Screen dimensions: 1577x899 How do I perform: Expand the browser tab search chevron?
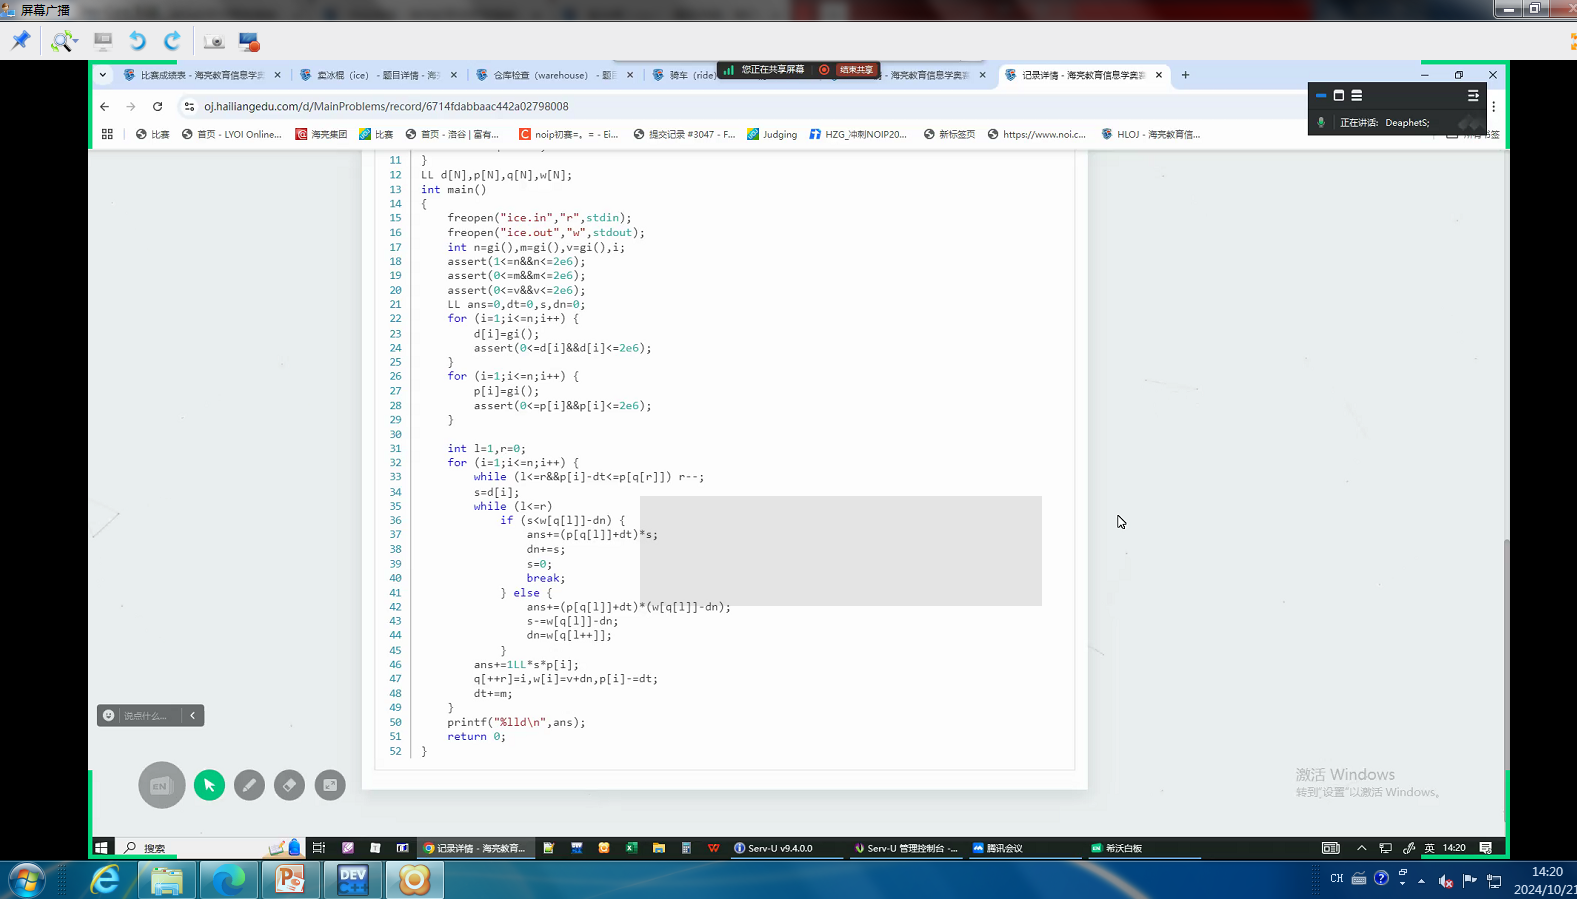pos(103,75)
